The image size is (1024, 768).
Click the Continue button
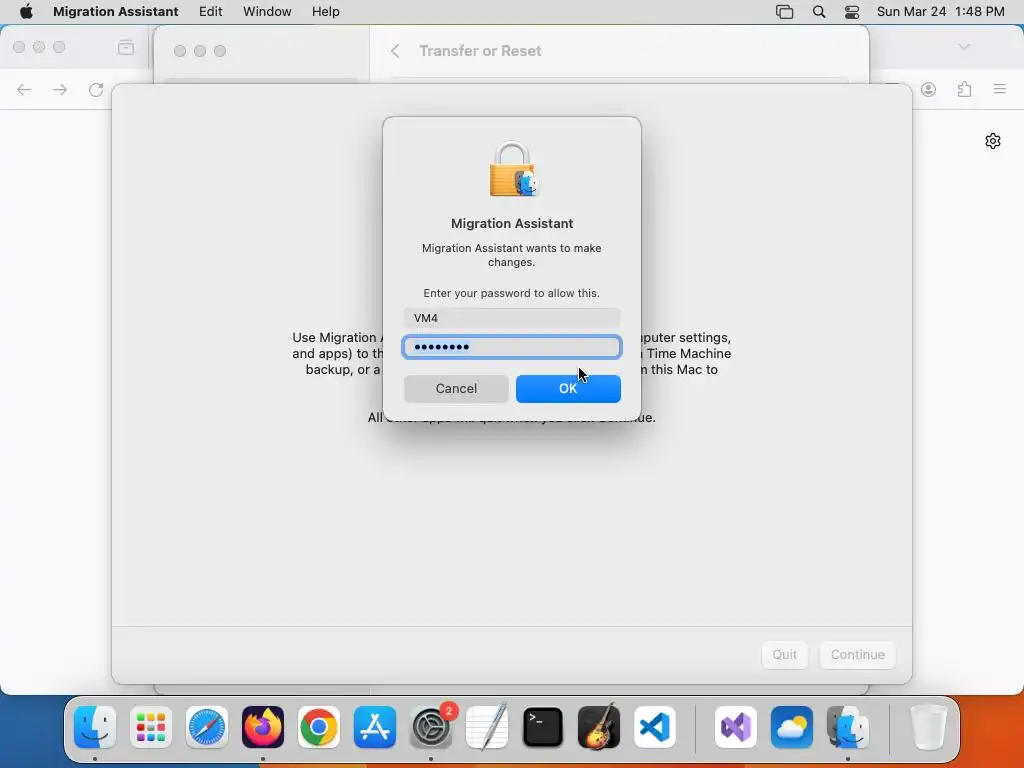tap(857, 654)
